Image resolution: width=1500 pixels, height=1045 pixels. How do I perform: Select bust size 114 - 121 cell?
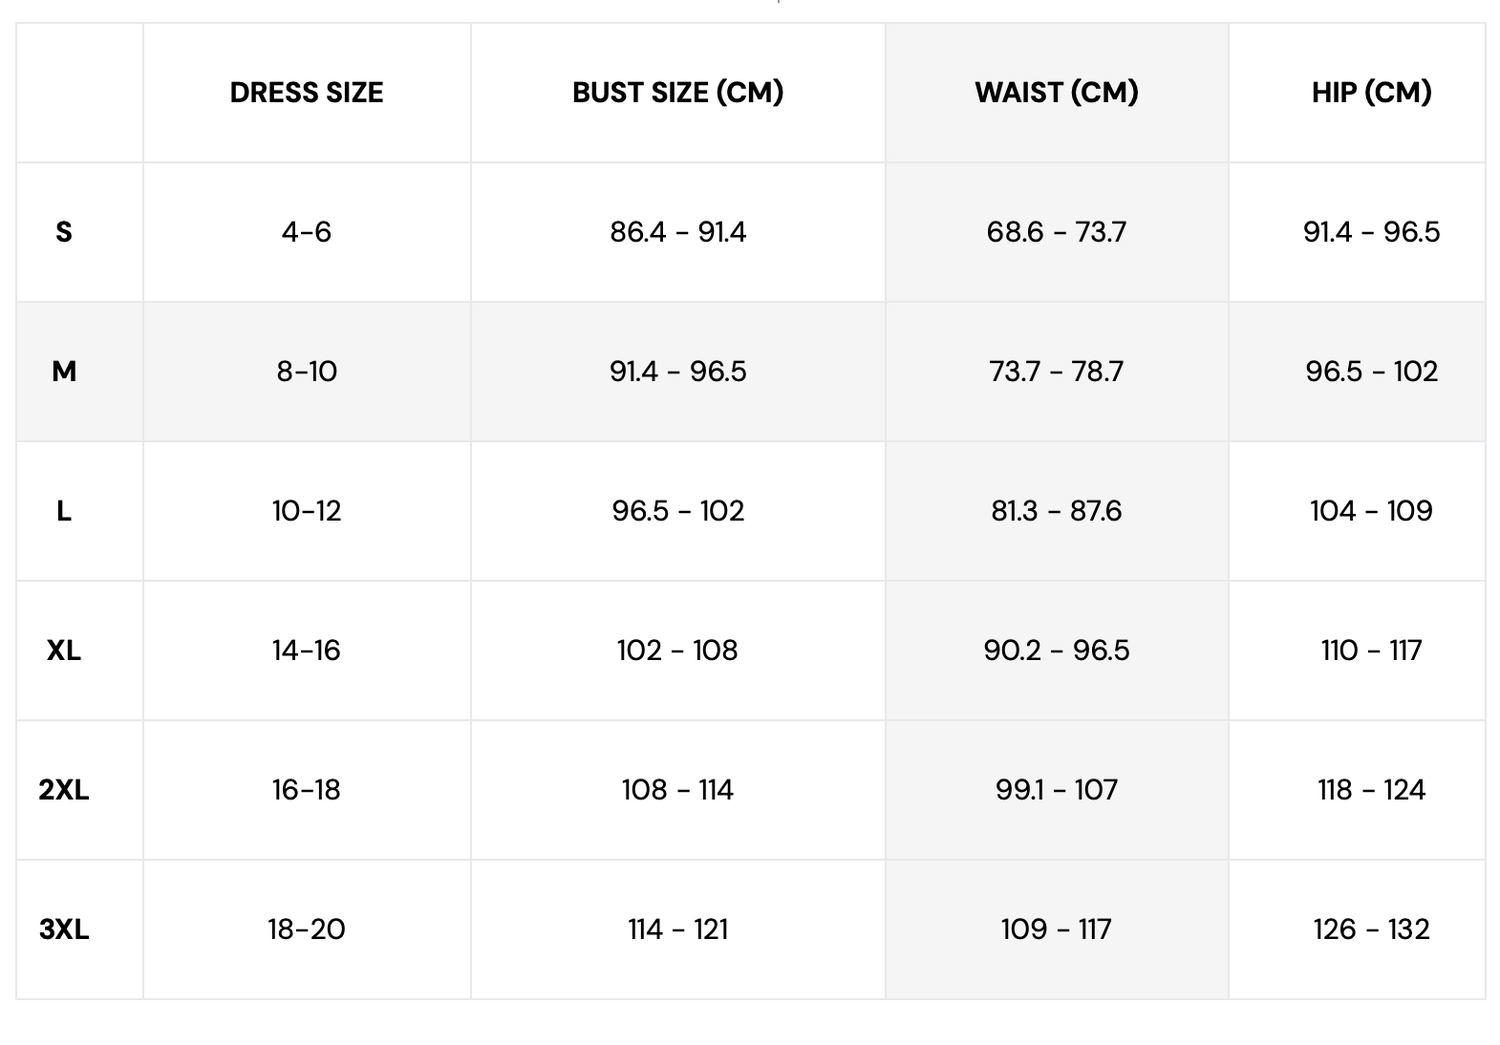(x=677, y=930)
